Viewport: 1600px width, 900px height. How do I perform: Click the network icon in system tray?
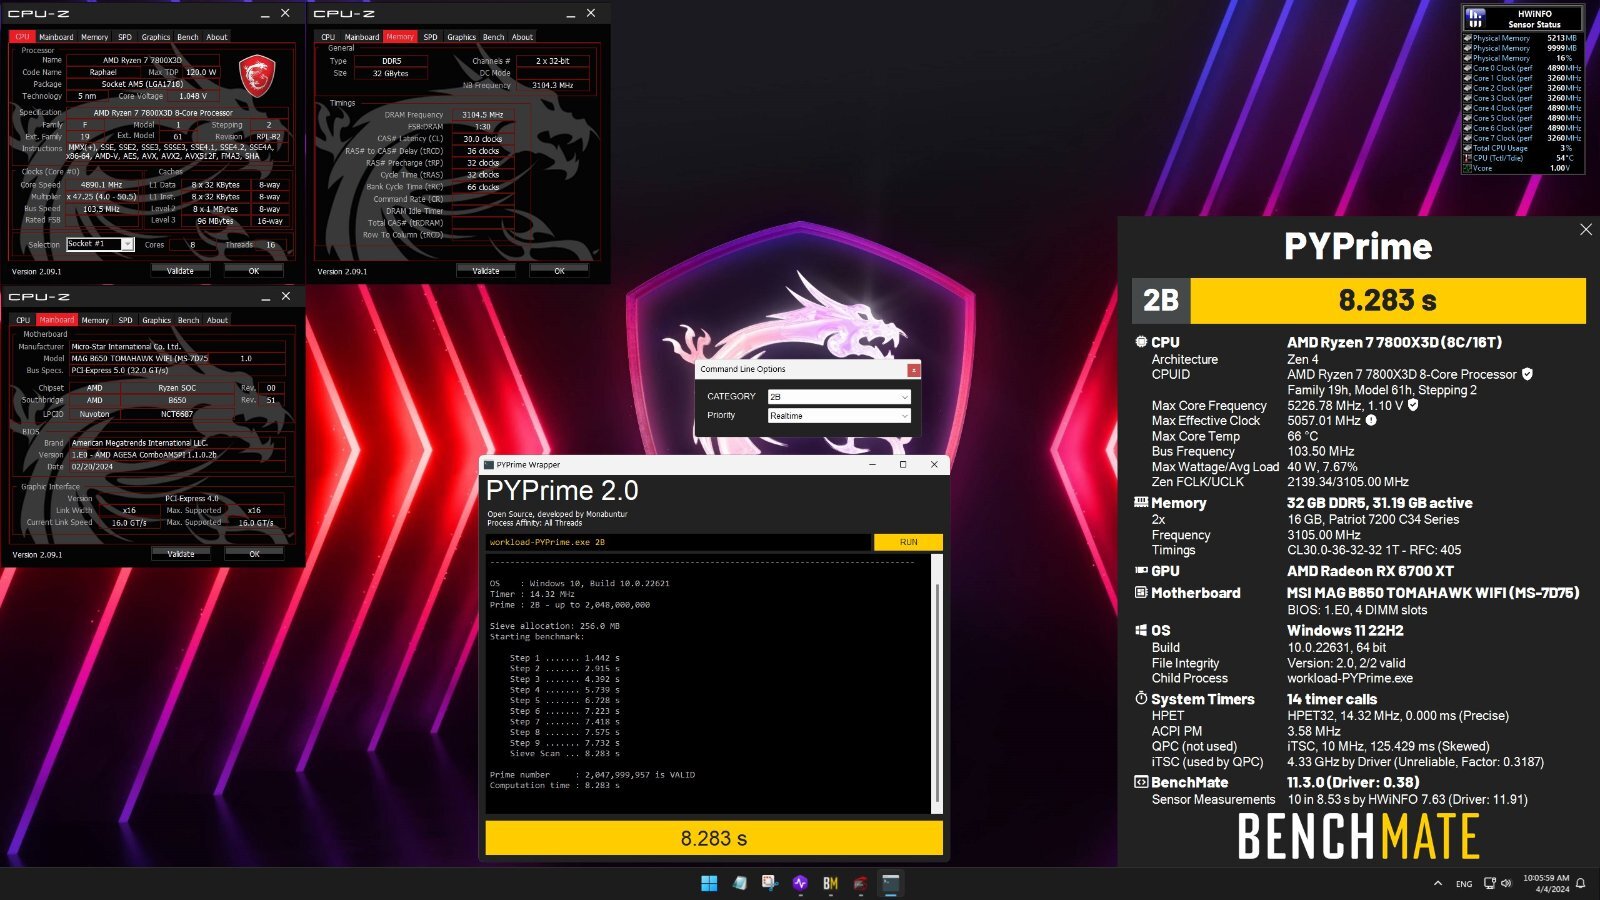(x=1490, y=883)
